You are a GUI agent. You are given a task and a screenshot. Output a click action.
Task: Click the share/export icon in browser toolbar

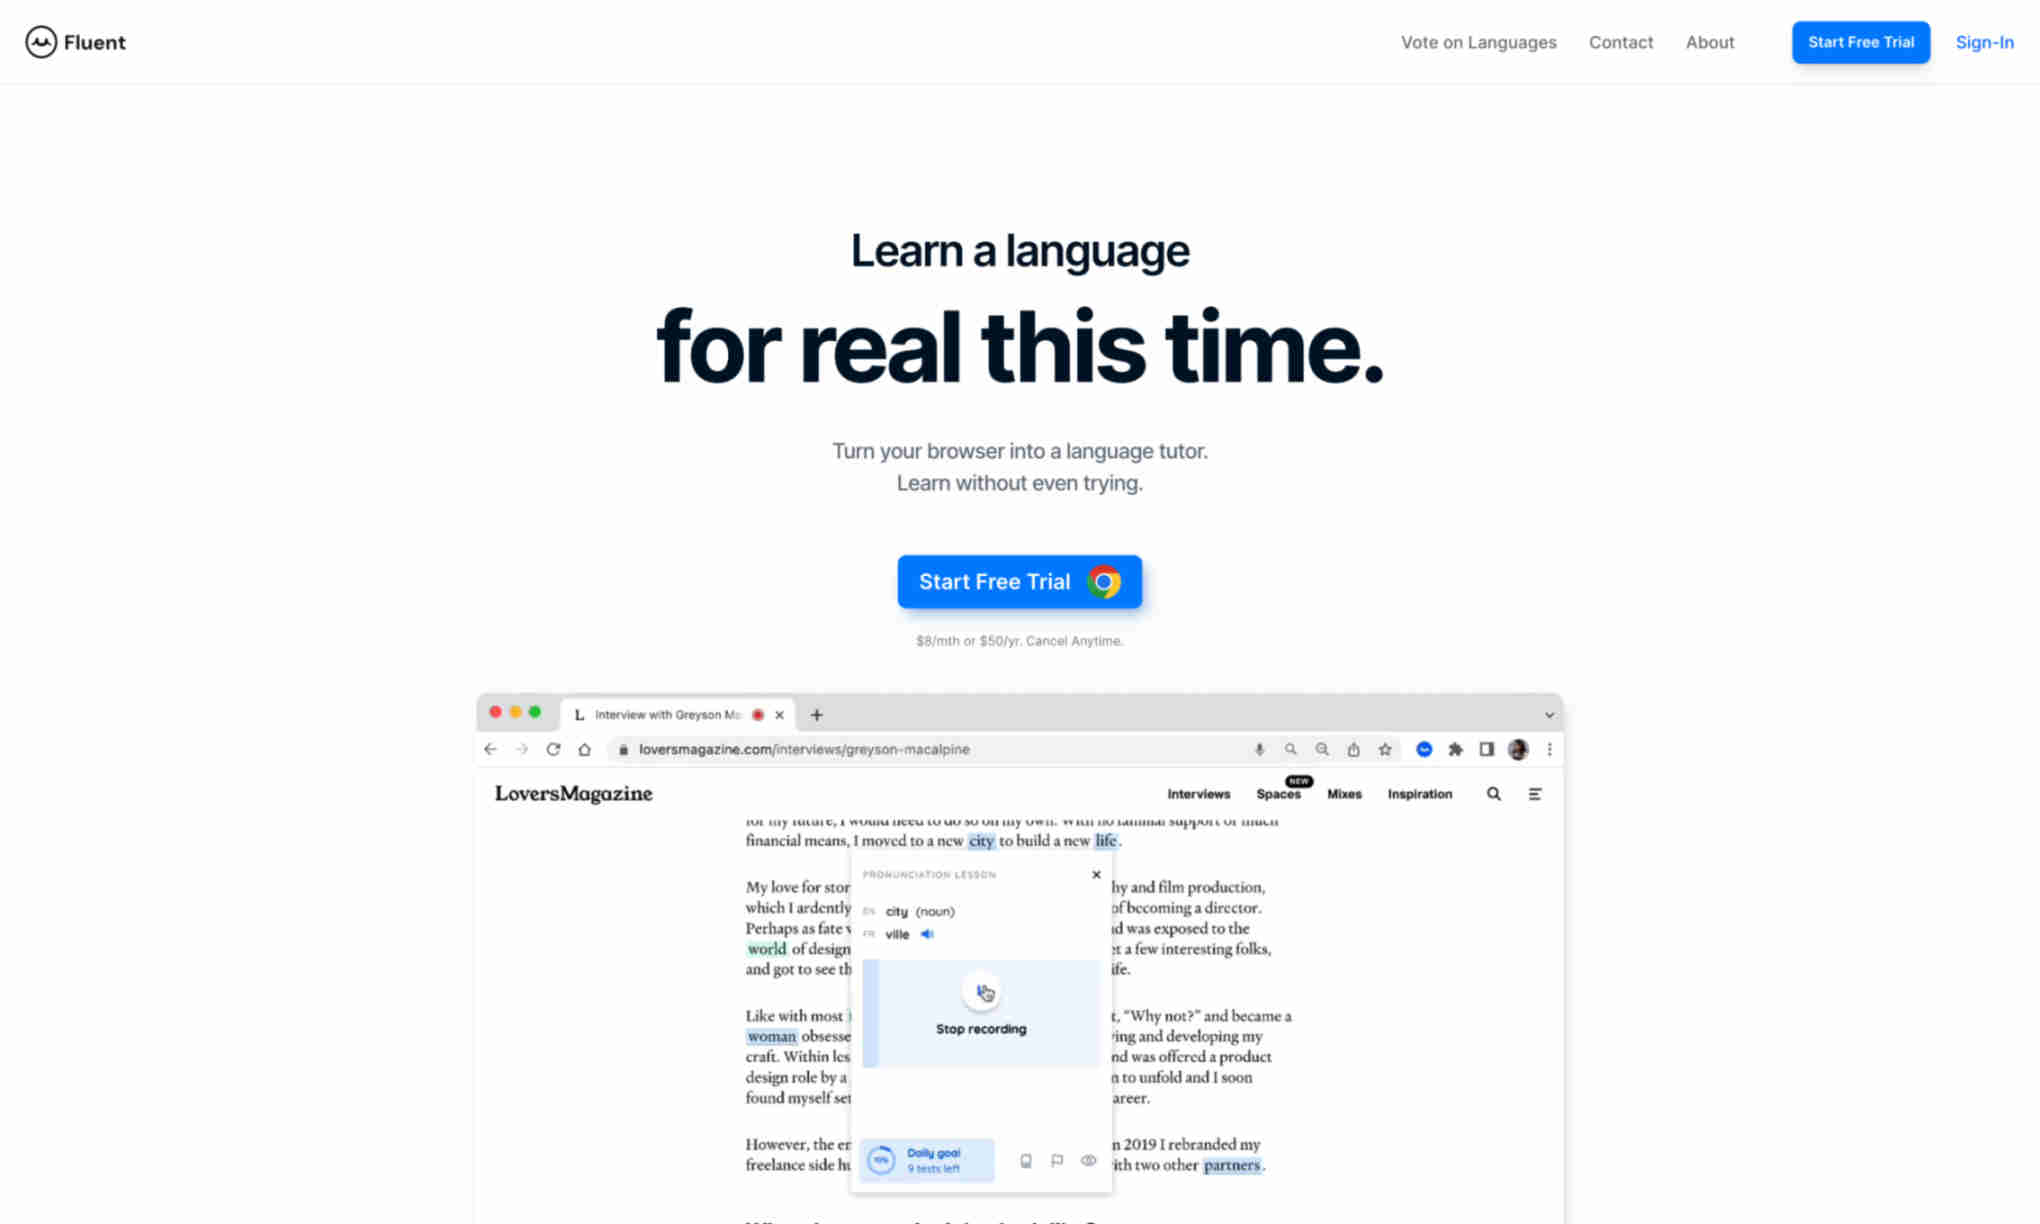point(1352,749)
